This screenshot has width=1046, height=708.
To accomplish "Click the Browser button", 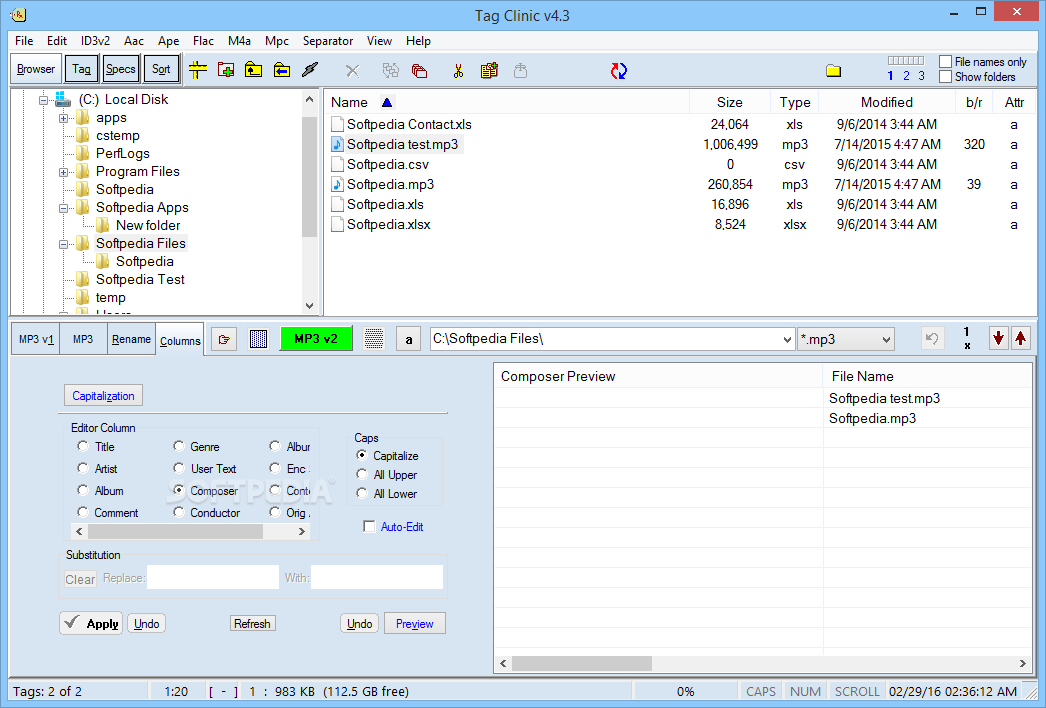I will [36, 69].
